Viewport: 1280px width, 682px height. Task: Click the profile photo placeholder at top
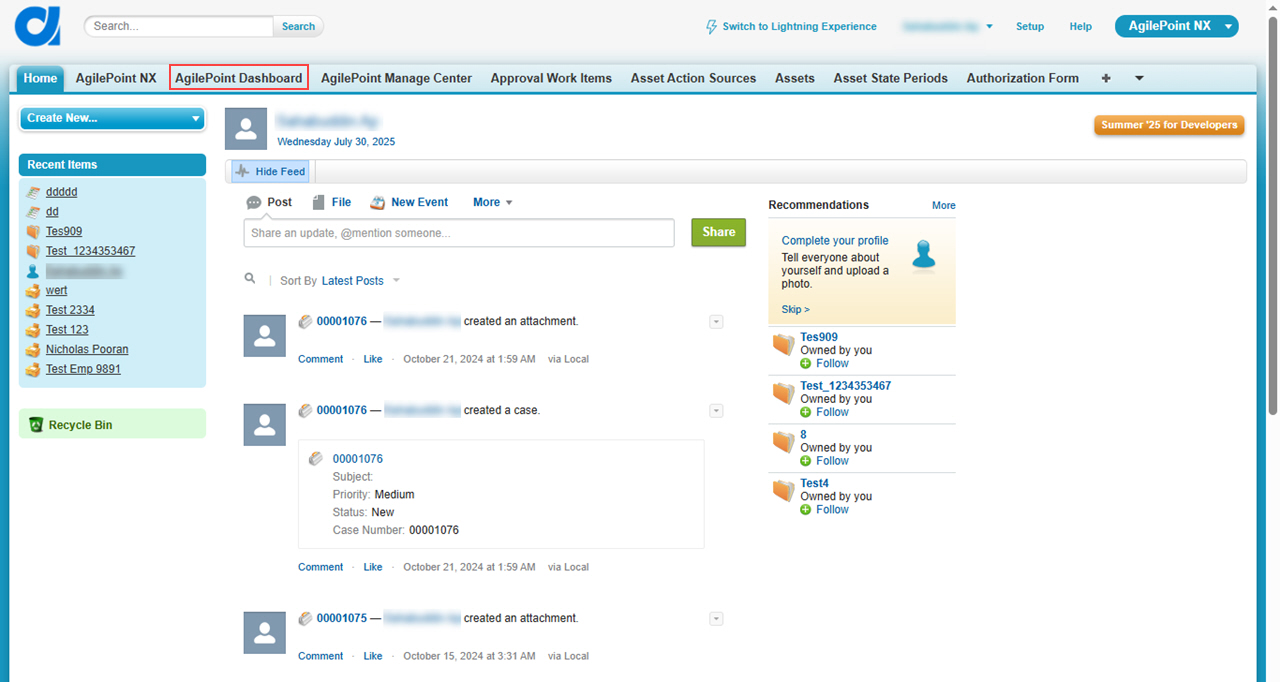(x=246, y=130)
